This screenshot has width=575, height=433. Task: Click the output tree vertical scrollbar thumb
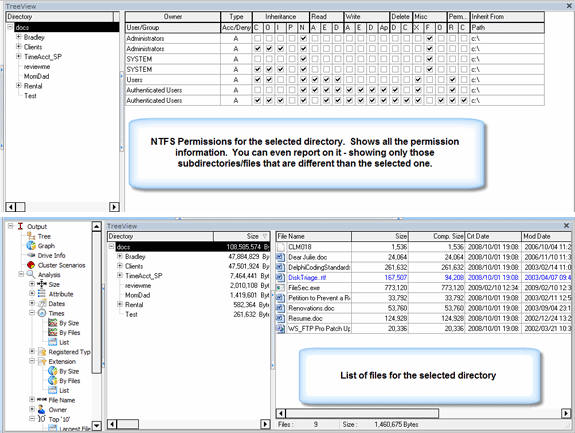pyautogui.click(x=96, y=302)
